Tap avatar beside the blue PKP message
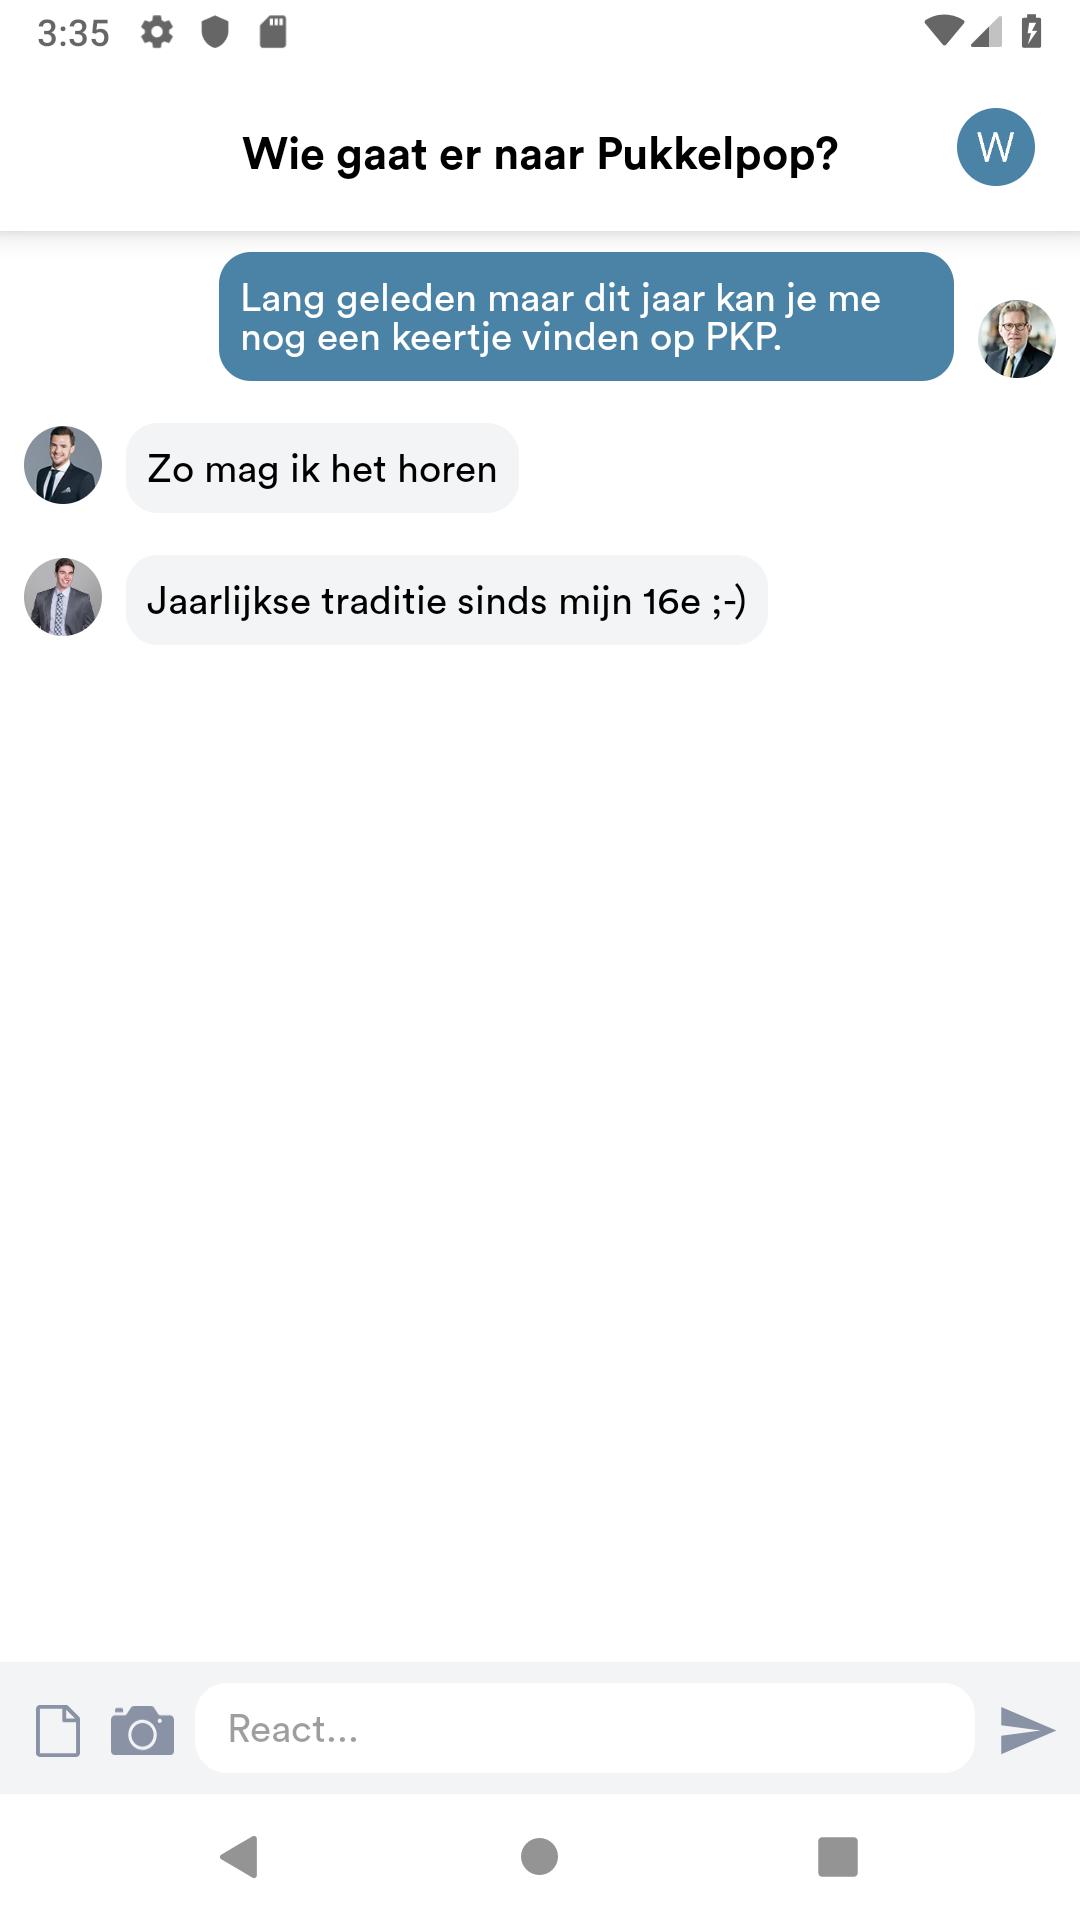1080x1920 pixels. click(x=1016, y=339)
